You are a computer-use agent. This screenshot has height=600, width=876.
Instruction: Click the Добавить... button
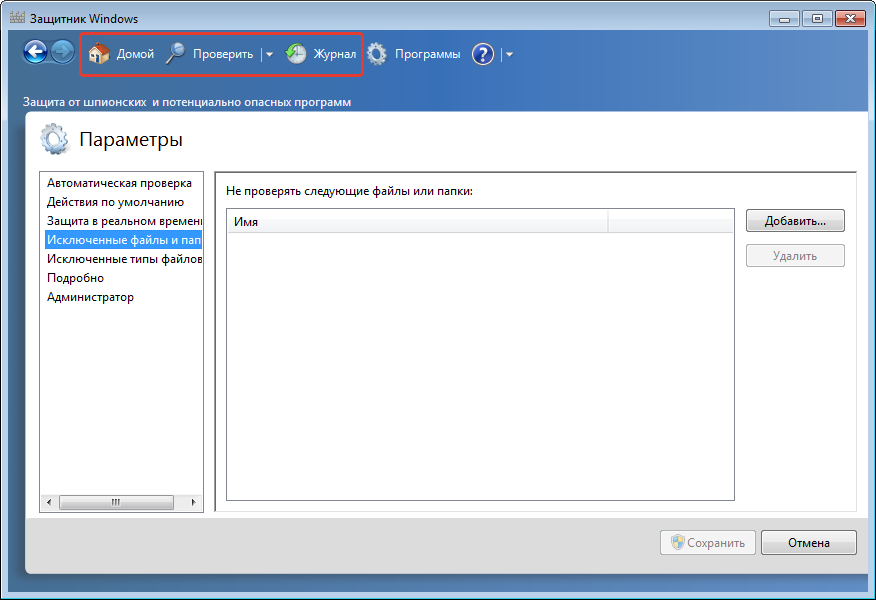pyautogui.click(x=795, y=221)
